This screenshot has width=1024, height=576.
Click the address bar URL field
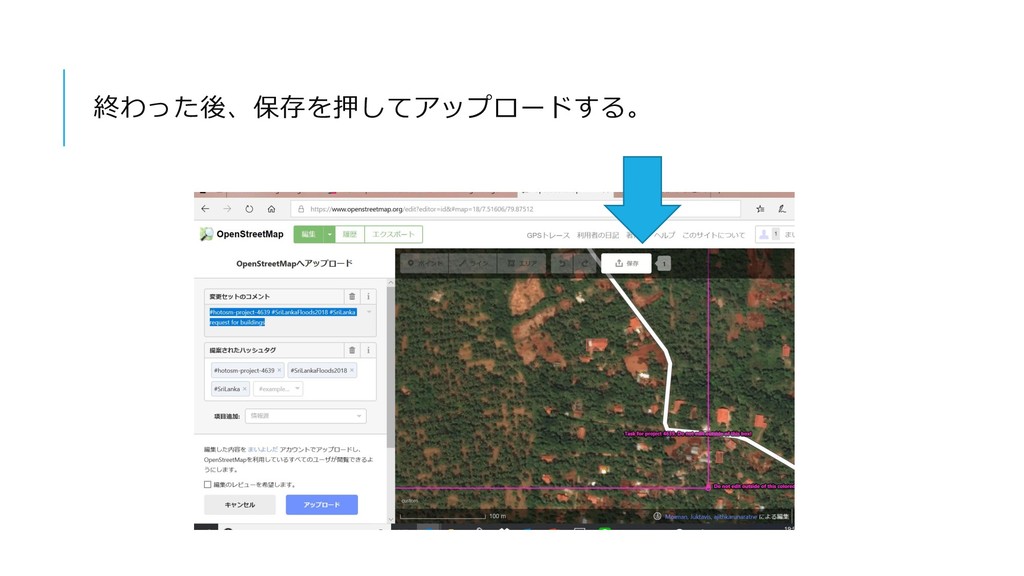tap(516, 209)
